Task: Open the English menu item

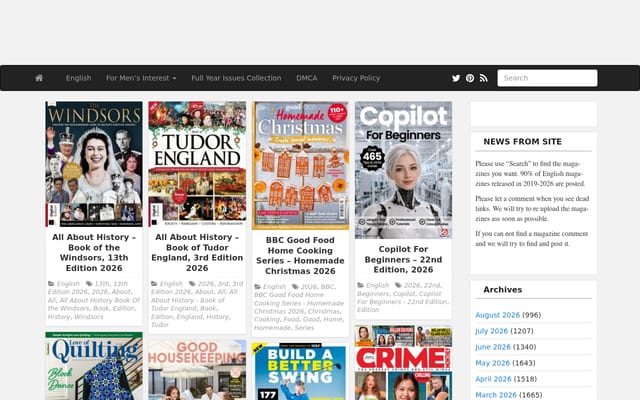Action: [x=78, y=78]
